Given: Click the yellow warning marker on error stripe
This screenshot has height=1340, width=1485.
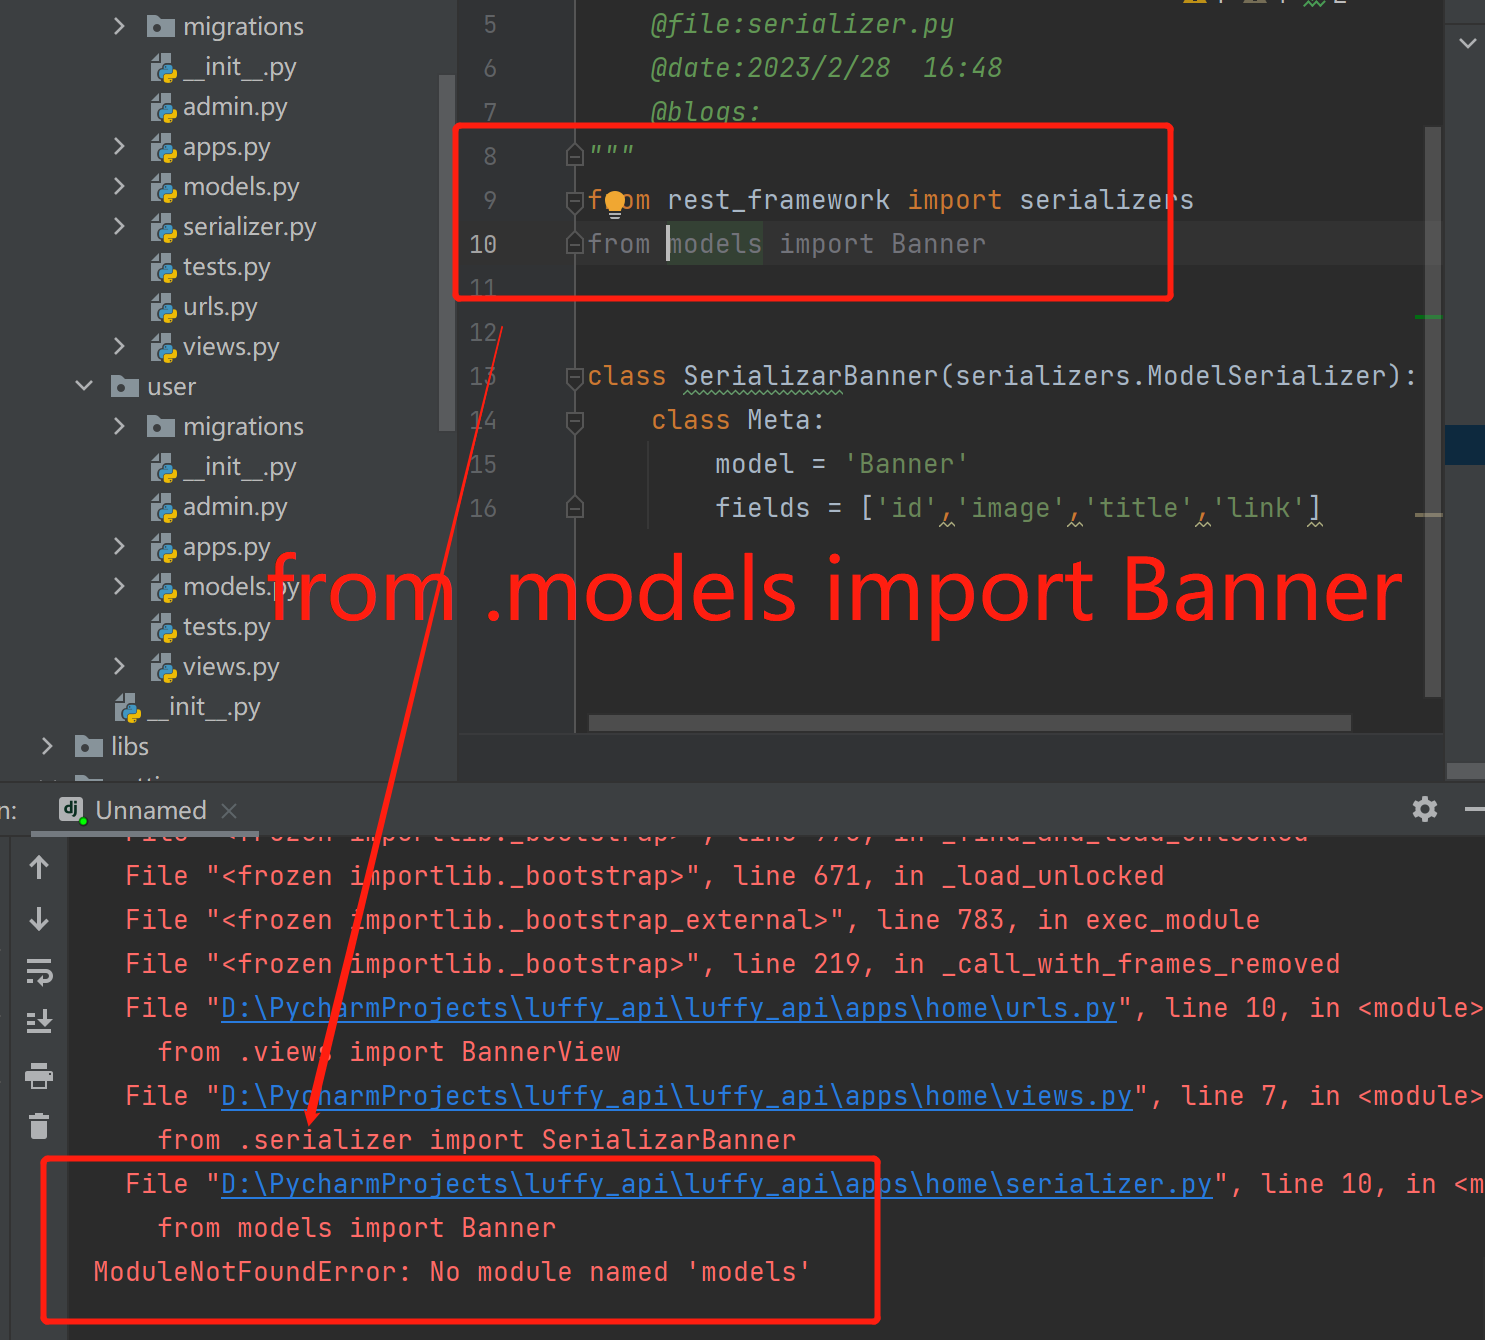Looking at the screenshot, I should pyautogui.click(x=1428, y=515).
